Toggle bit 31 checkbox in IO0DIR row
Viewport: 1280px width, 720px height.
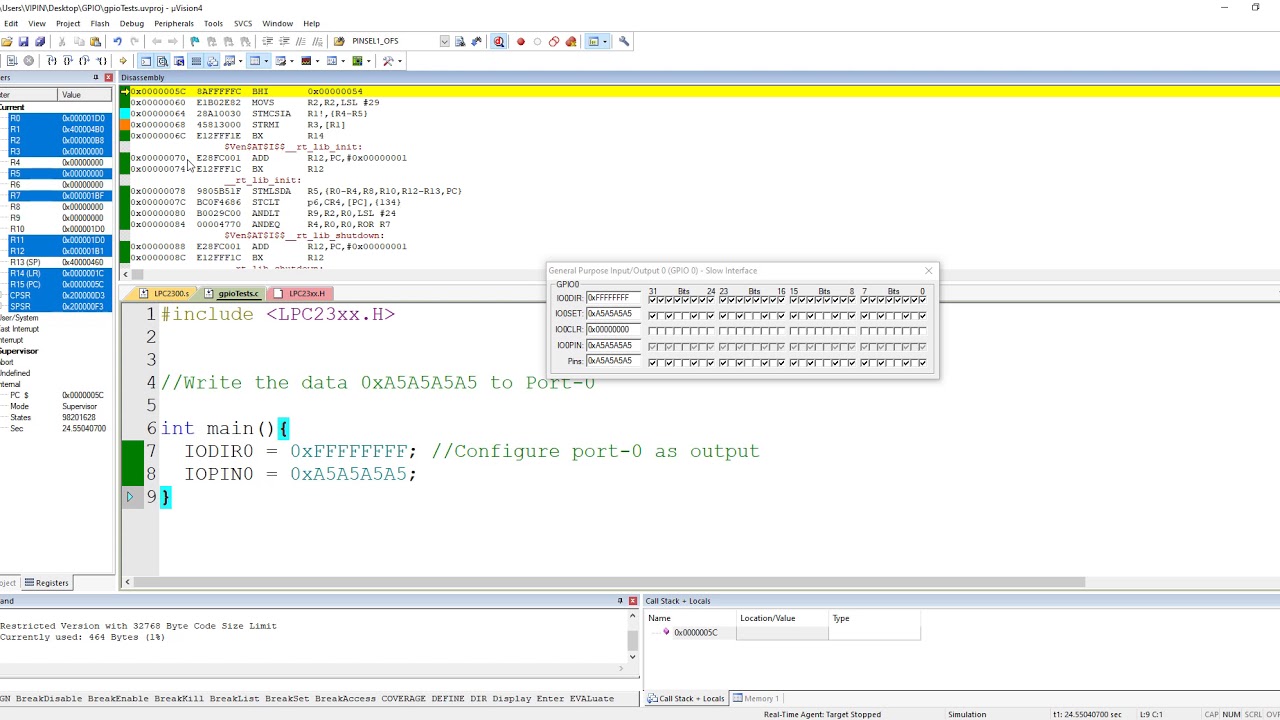click(x=653, y=300)
